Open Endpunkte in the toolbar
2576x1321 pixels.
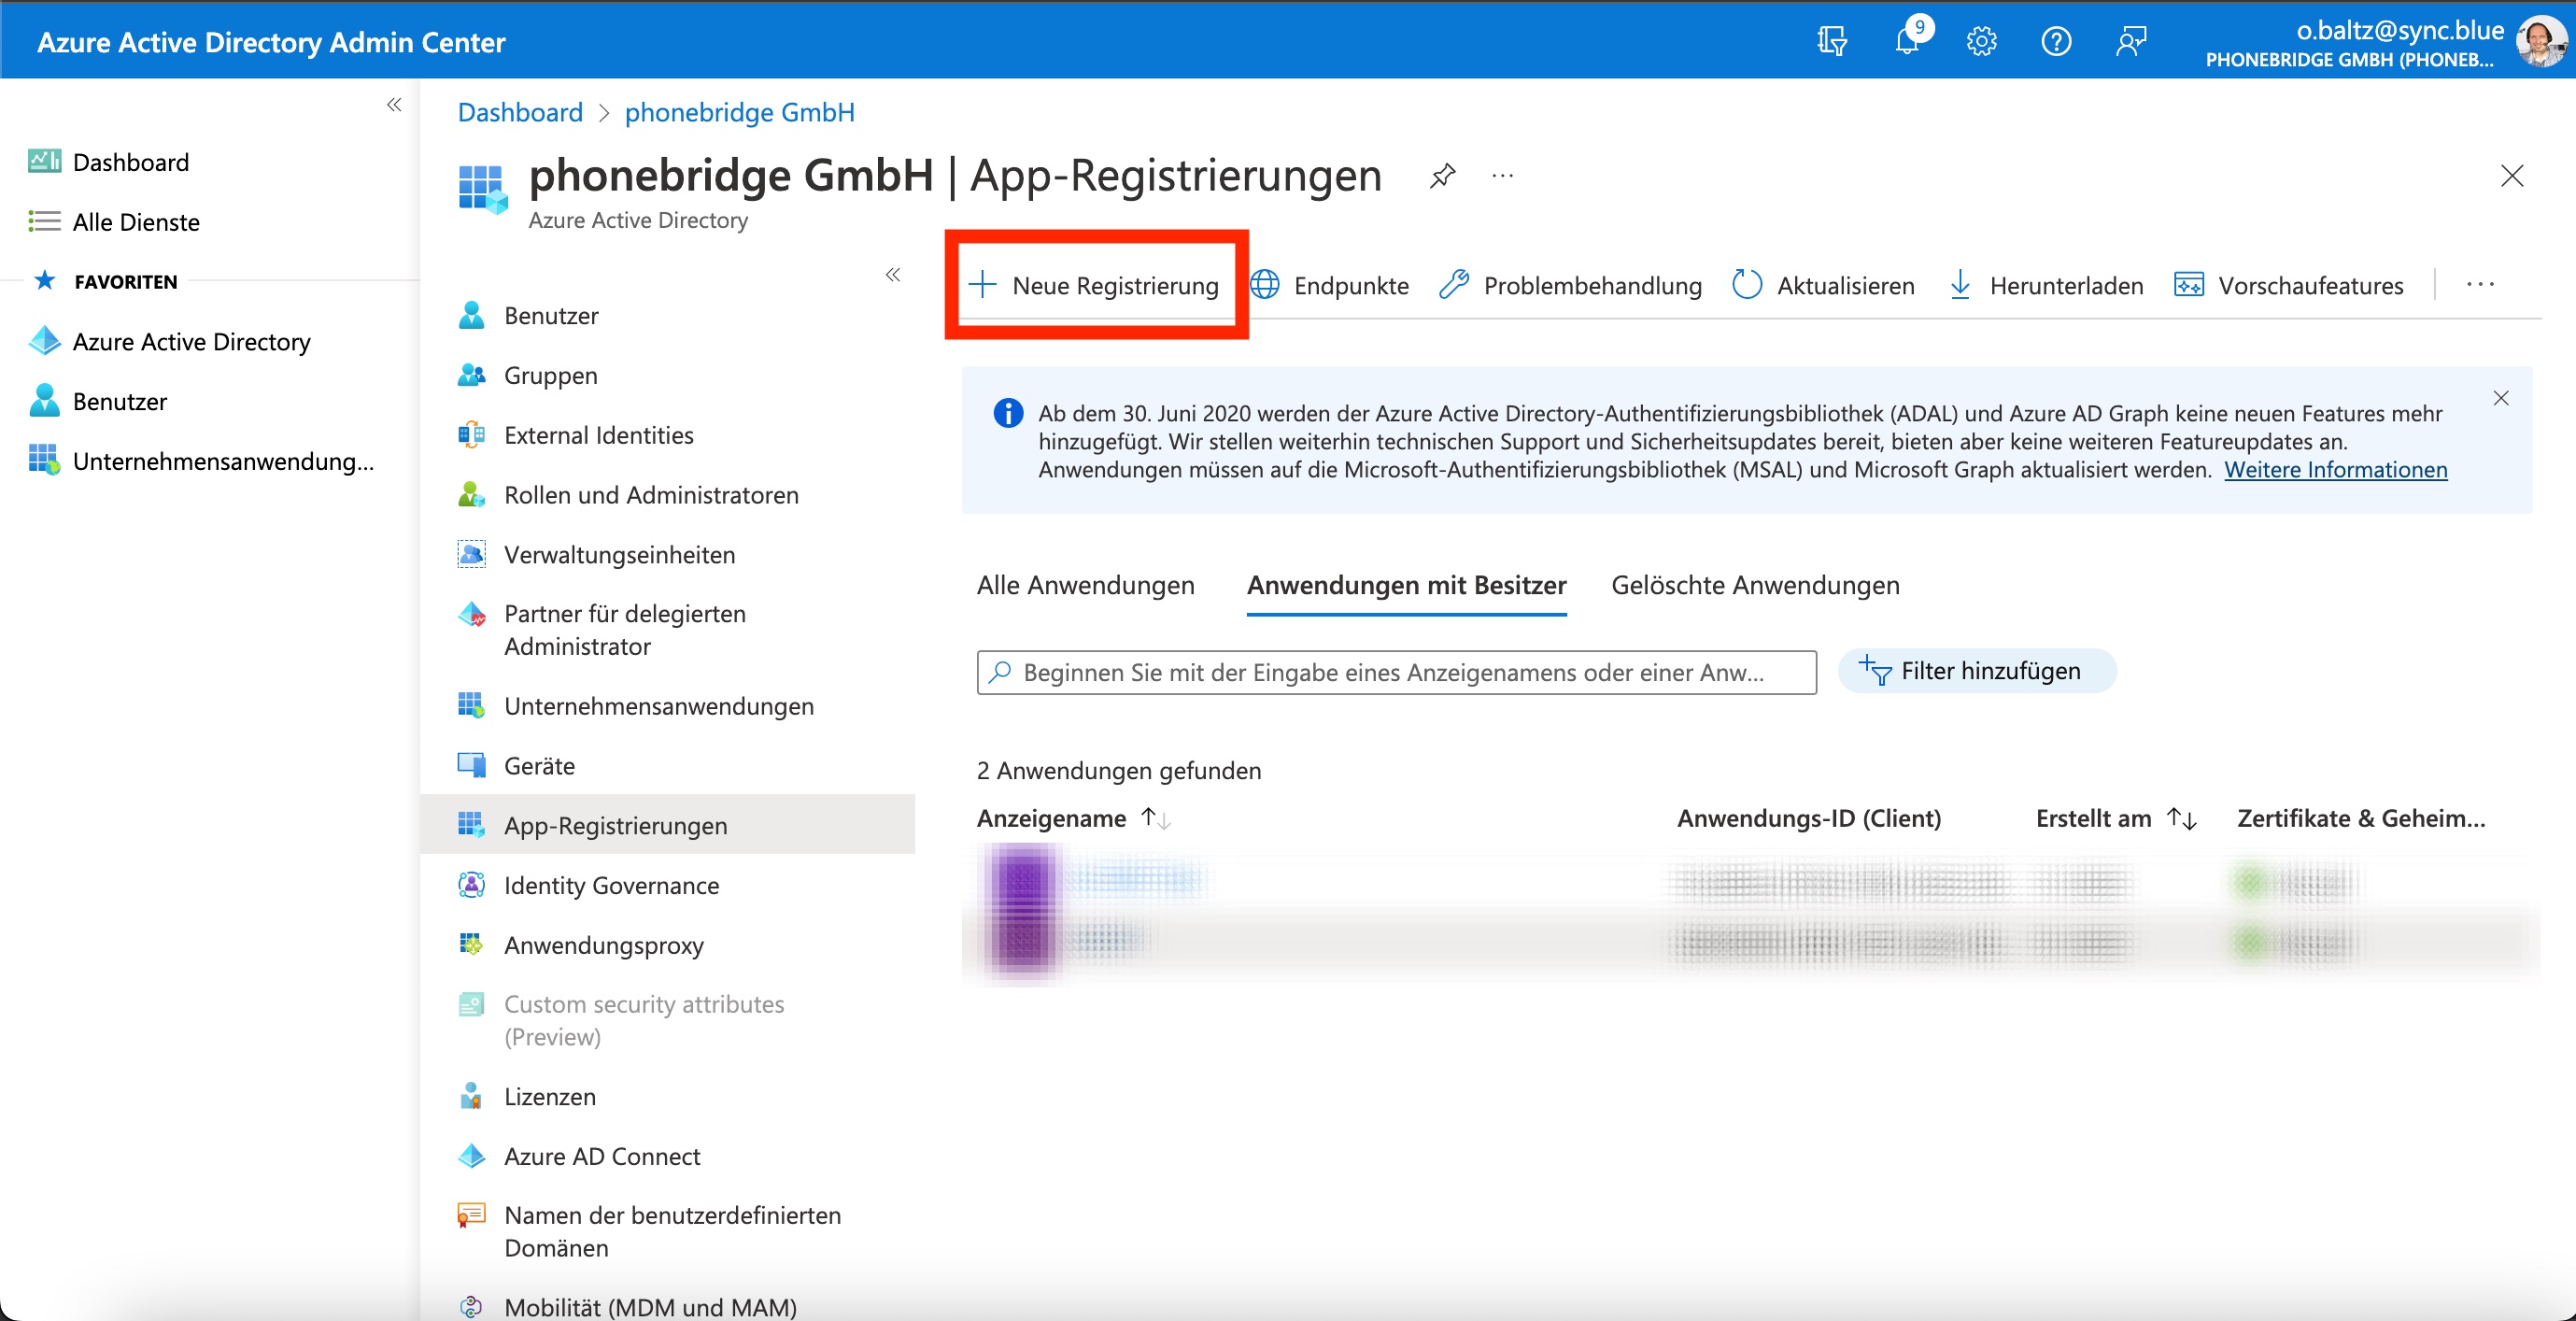point(1330,286)
